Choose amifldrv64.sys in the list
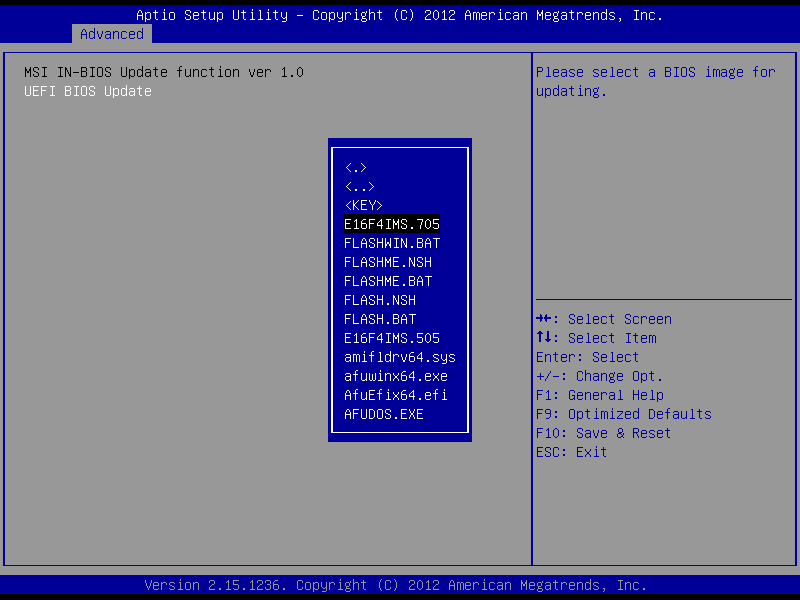 (x=399, y=357)
